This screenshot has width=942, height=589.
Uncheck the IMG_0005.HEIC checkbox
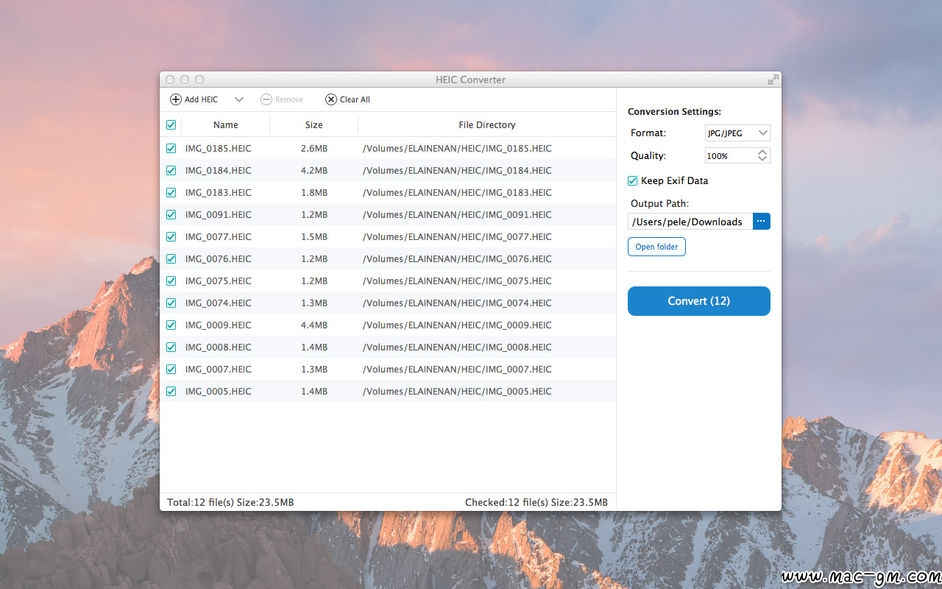(x=171, y=391)
